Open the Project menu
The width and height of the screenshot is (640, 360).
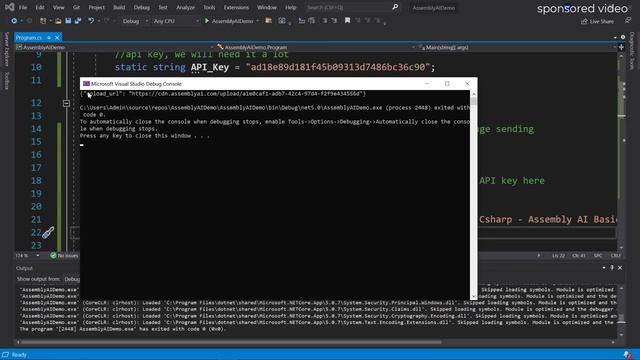coord(97,7)
